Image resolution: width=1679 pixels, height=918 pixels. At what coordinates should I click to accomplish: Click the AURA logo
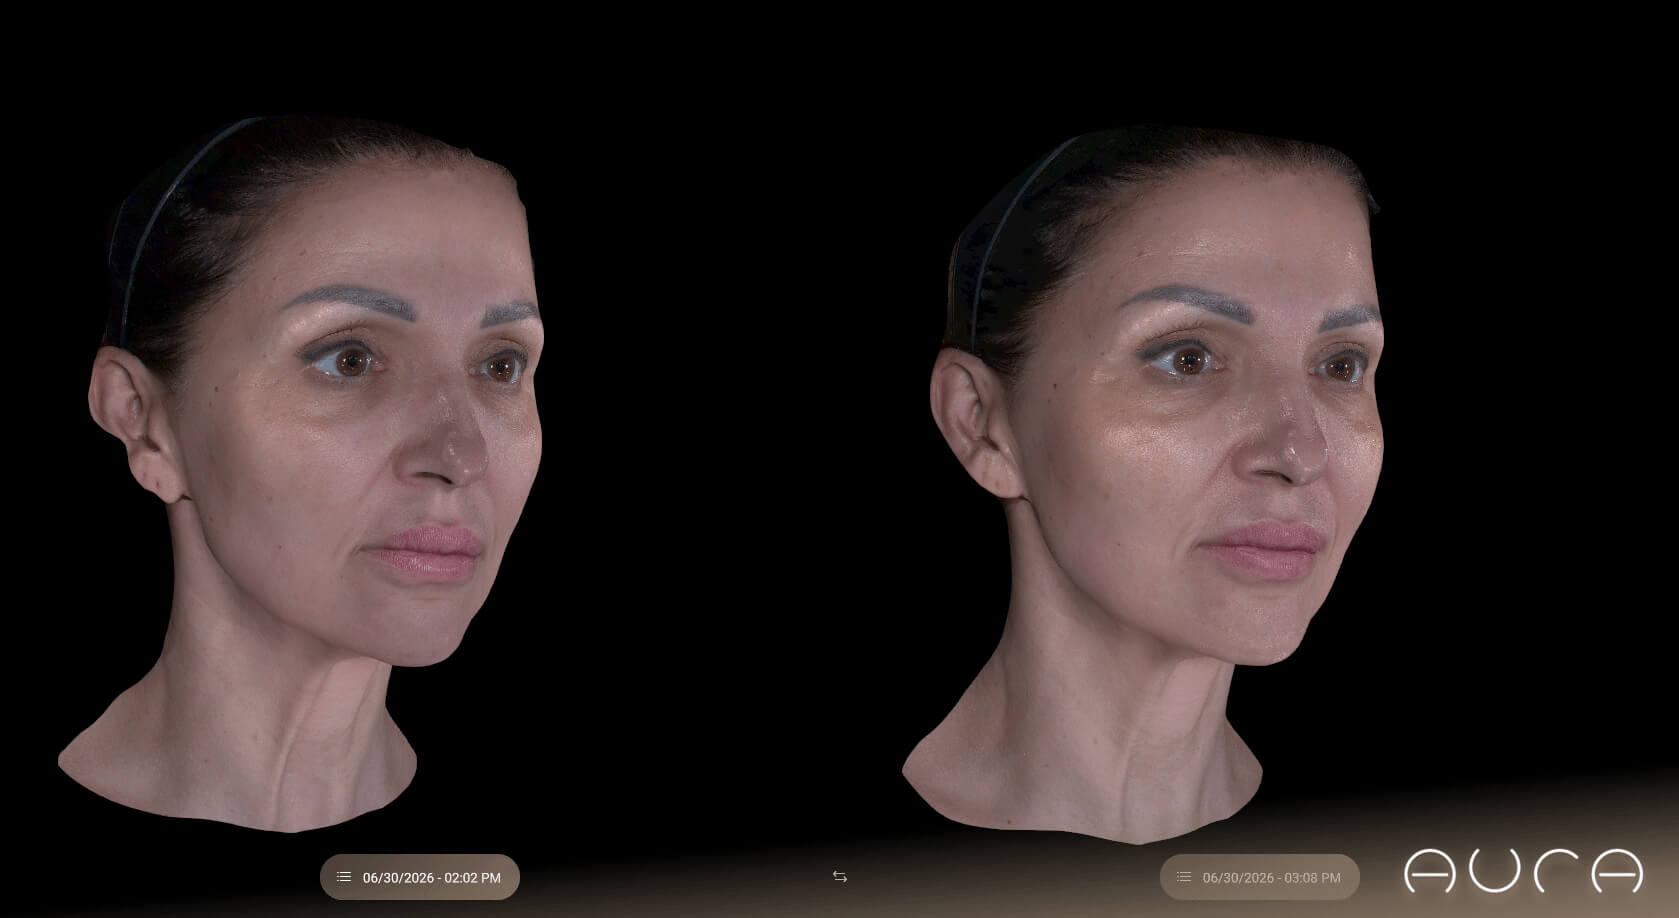point(1523,871)
